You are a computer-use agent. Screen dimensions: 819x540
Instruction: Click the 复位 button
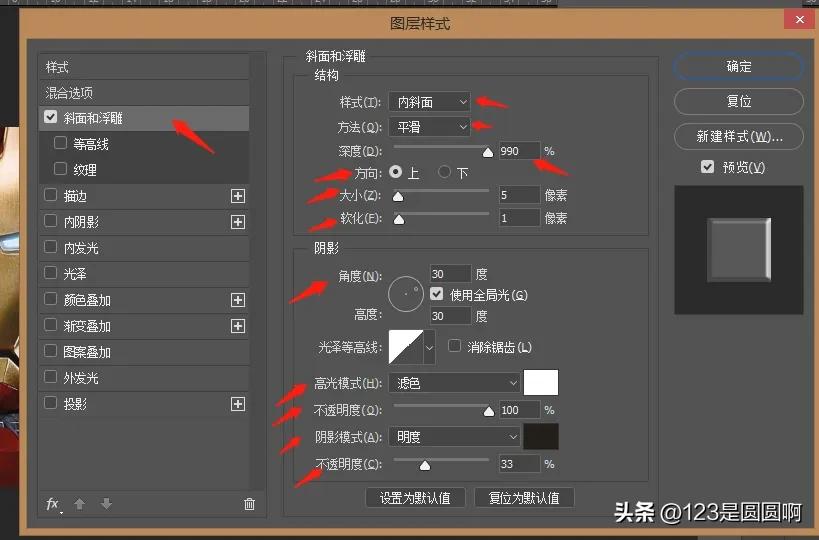(x=739, y=101)
